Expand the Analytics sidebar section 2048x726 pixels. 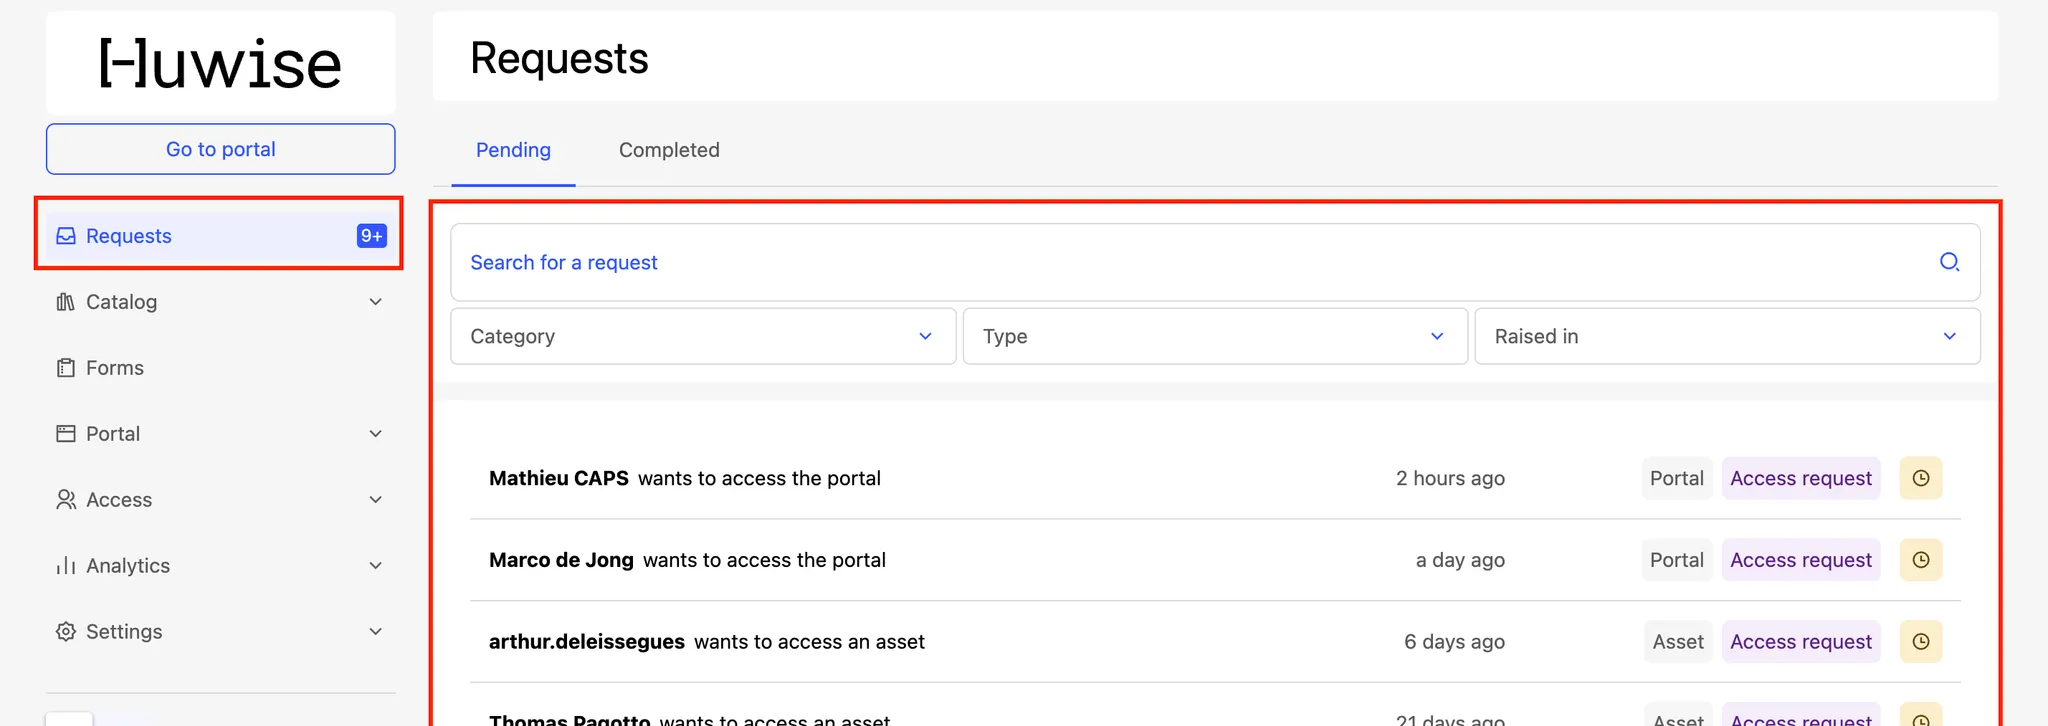point(375,566)
